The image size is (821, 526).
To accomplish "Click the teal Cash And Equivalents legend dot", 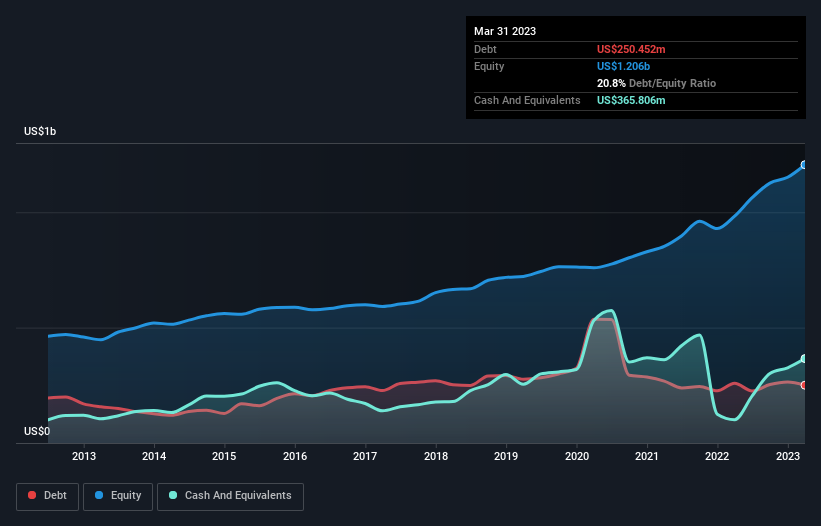I will pos(173,495).
